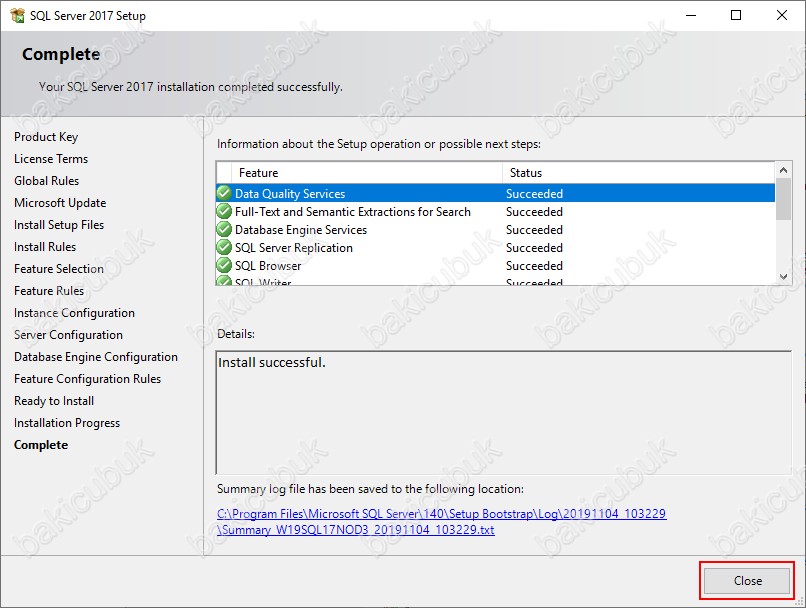Select the Database Engine Services row
806x608 pixels.
coord(496,229)
